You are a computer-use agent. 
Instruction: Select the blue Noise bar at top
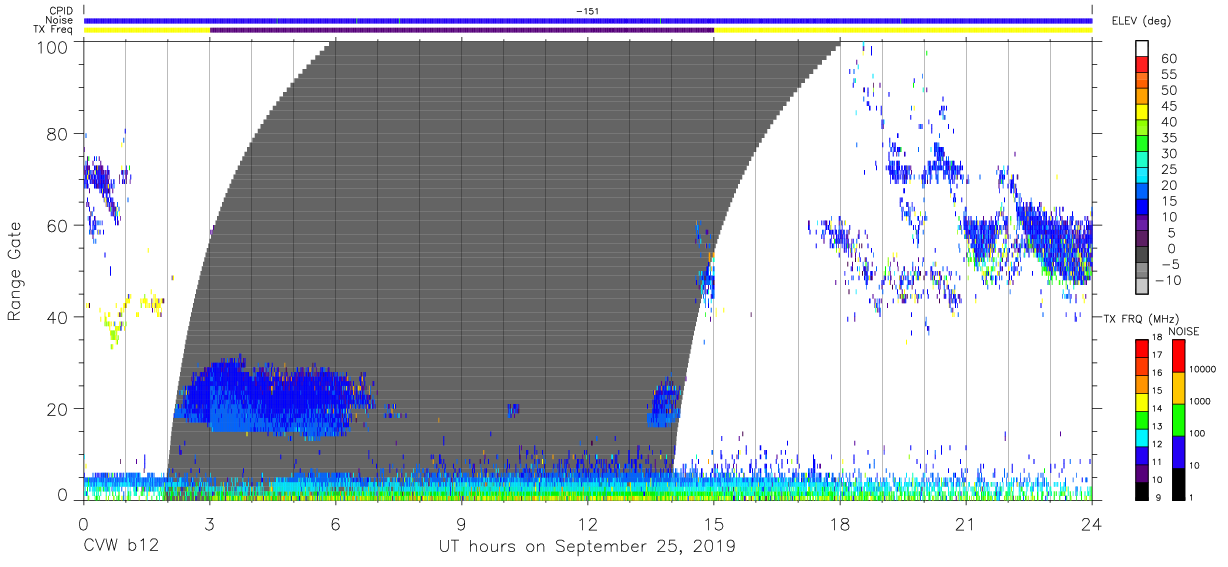588,20
